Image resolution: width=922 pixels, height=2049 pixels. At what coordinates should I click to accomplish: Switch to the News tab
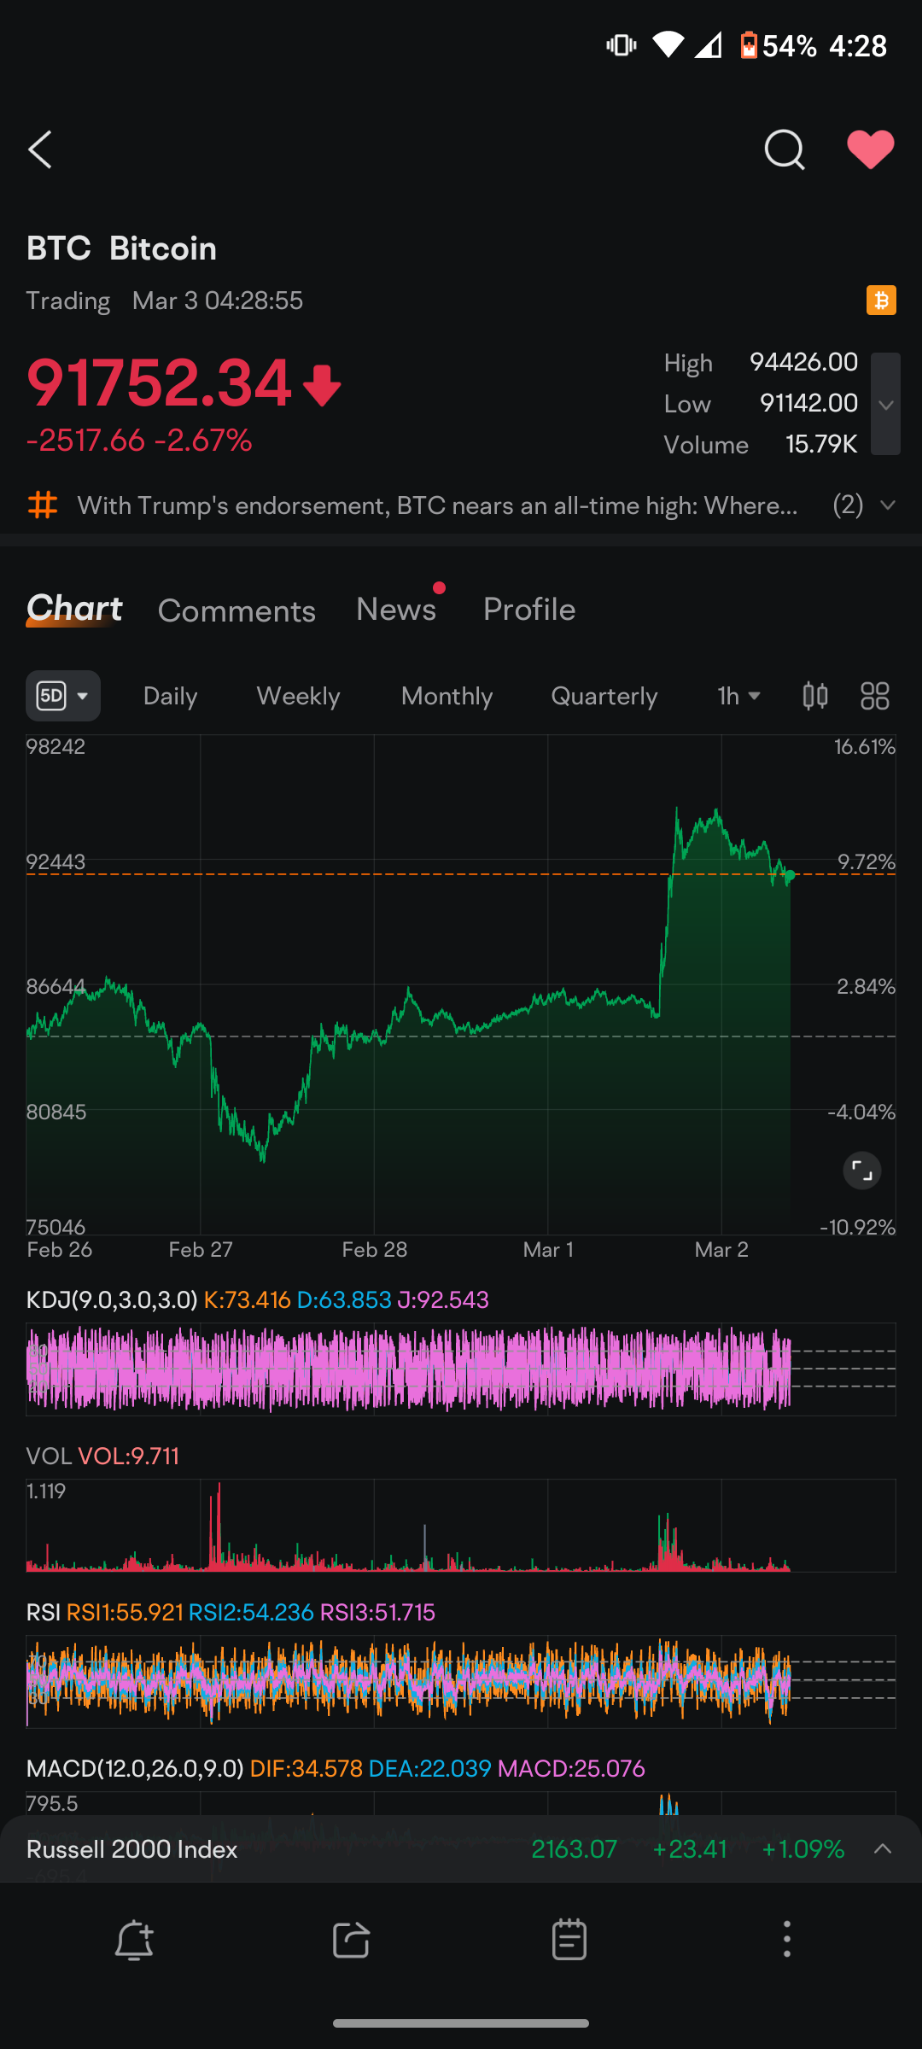pos(396,609)
